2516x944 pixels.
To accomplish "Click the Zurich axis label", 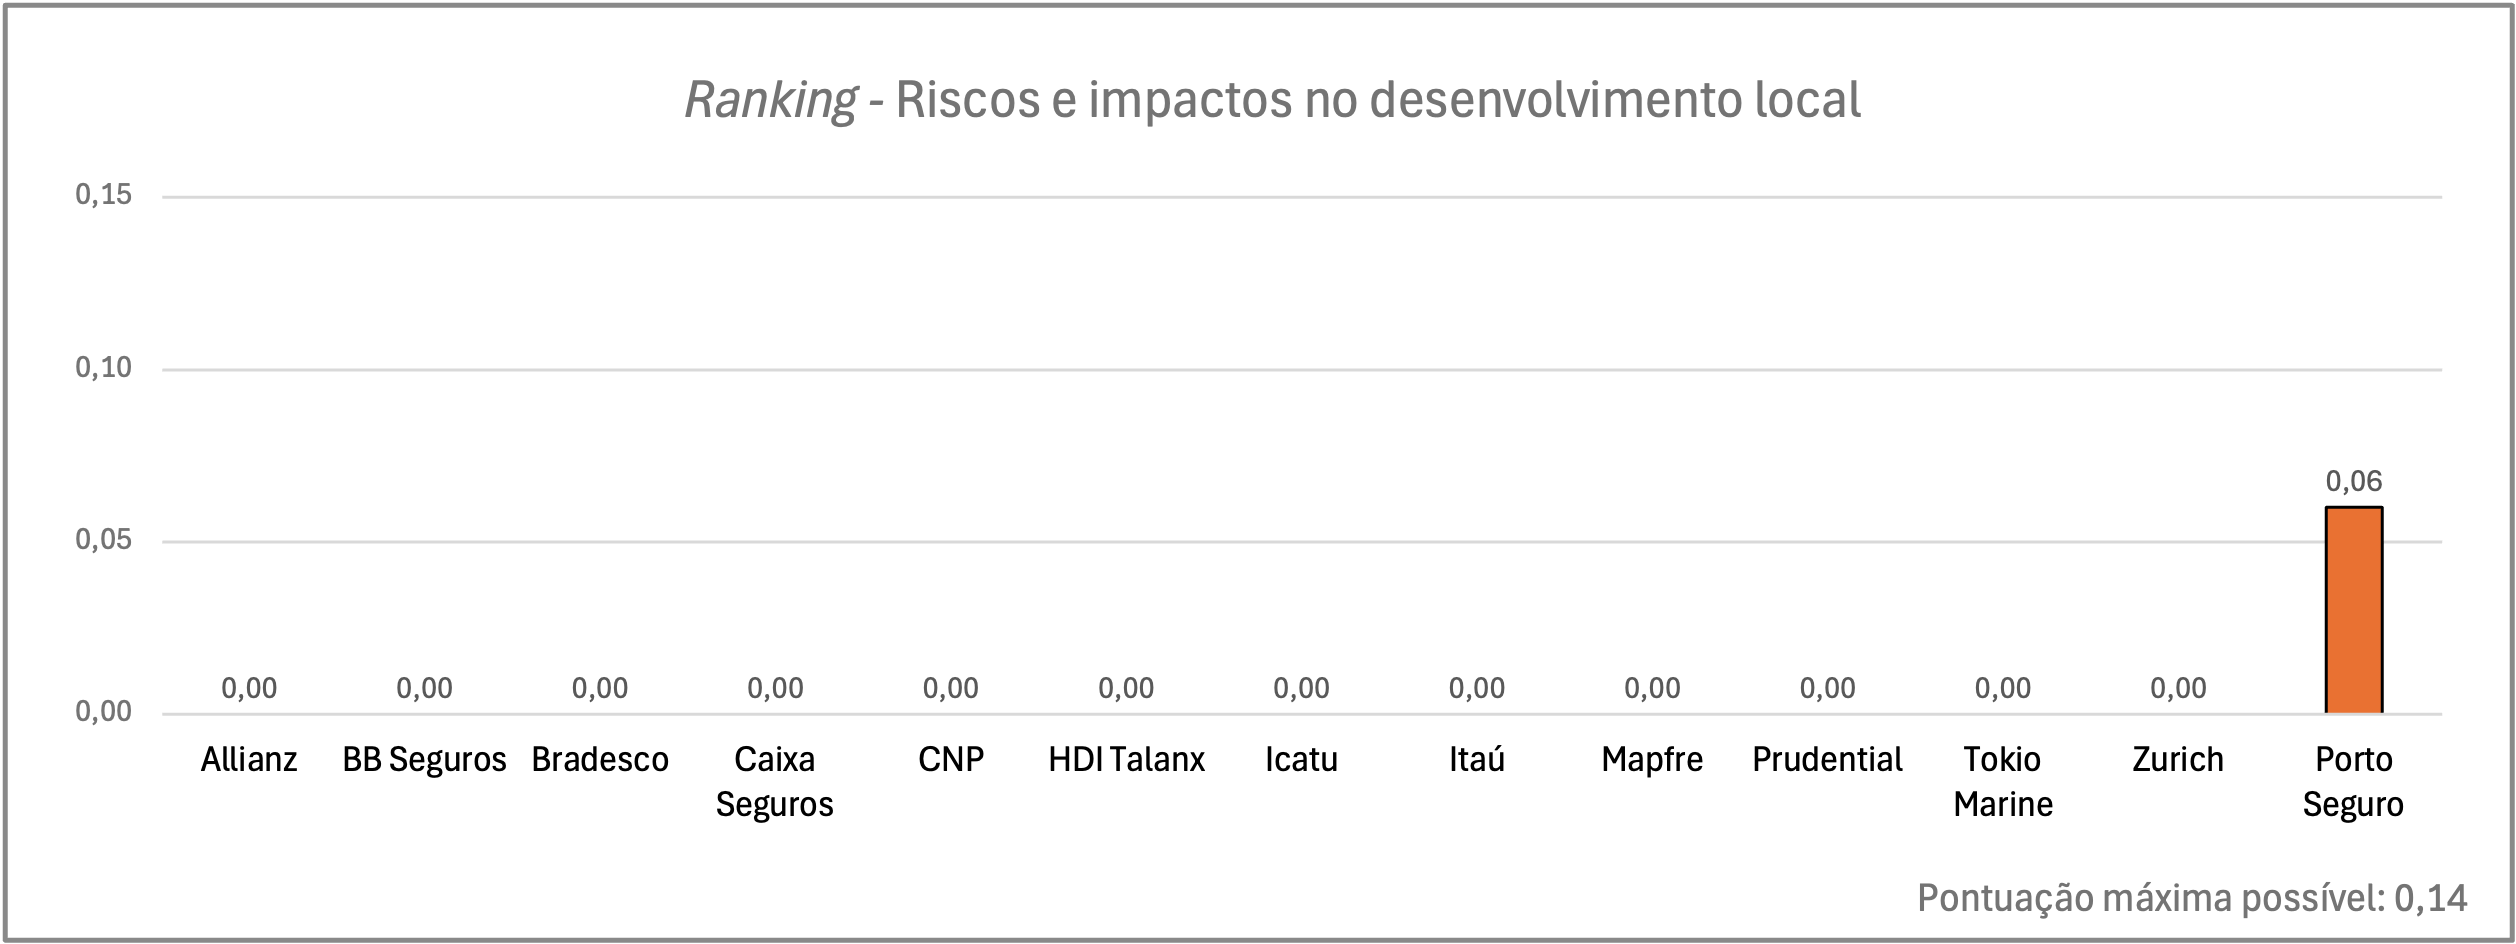I will (x=2178, y=760).
